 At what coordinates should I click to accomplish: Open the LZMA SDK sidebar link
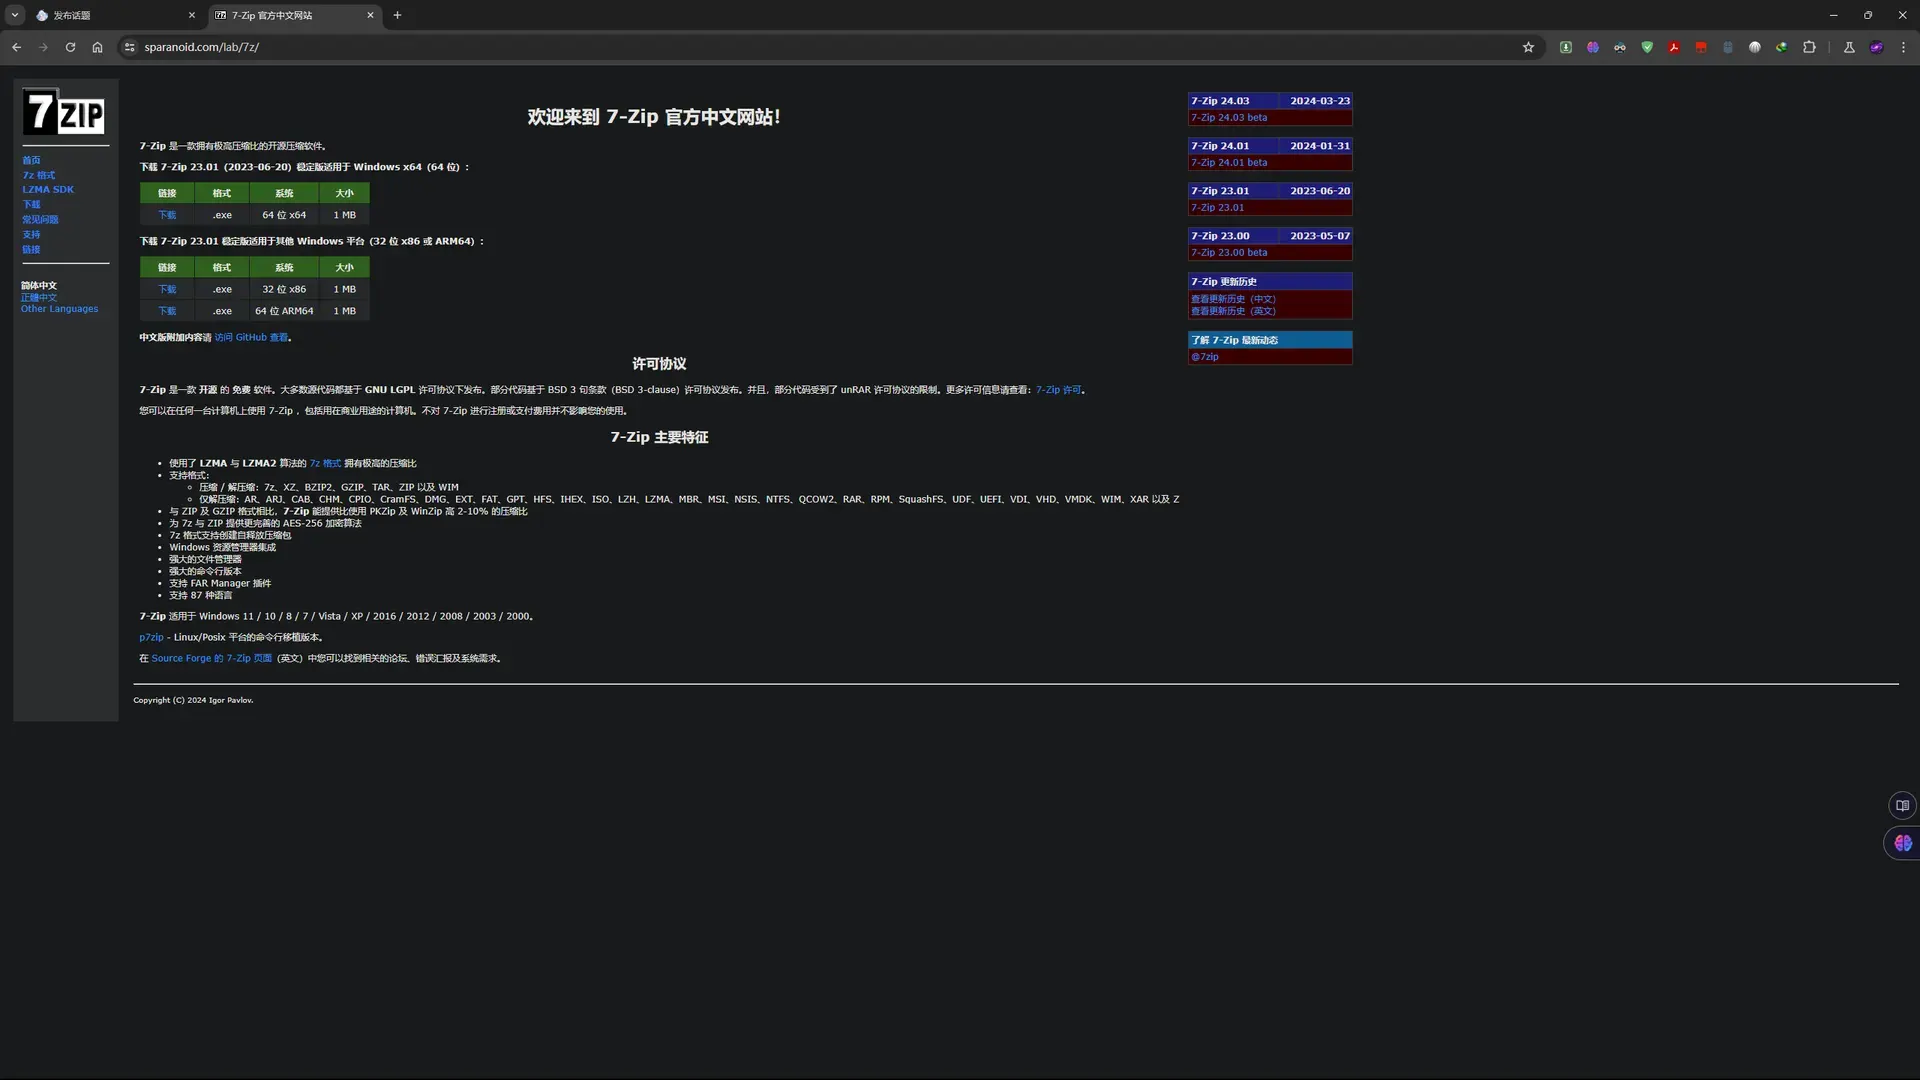[48, 189]
